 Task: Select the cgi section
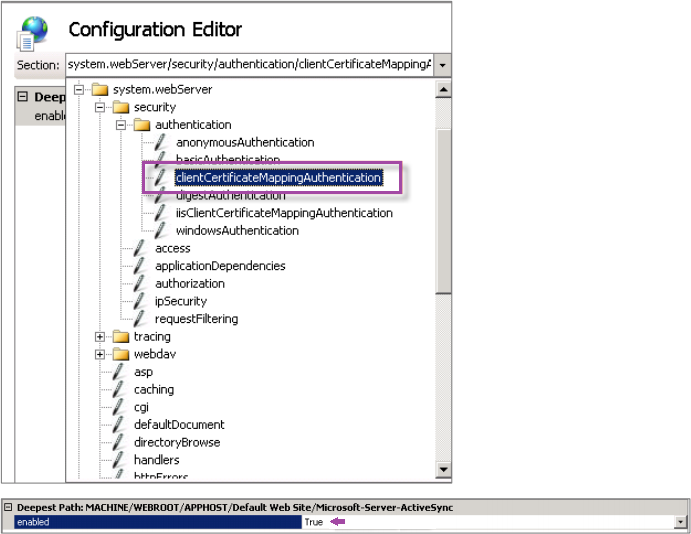(141, 408)
